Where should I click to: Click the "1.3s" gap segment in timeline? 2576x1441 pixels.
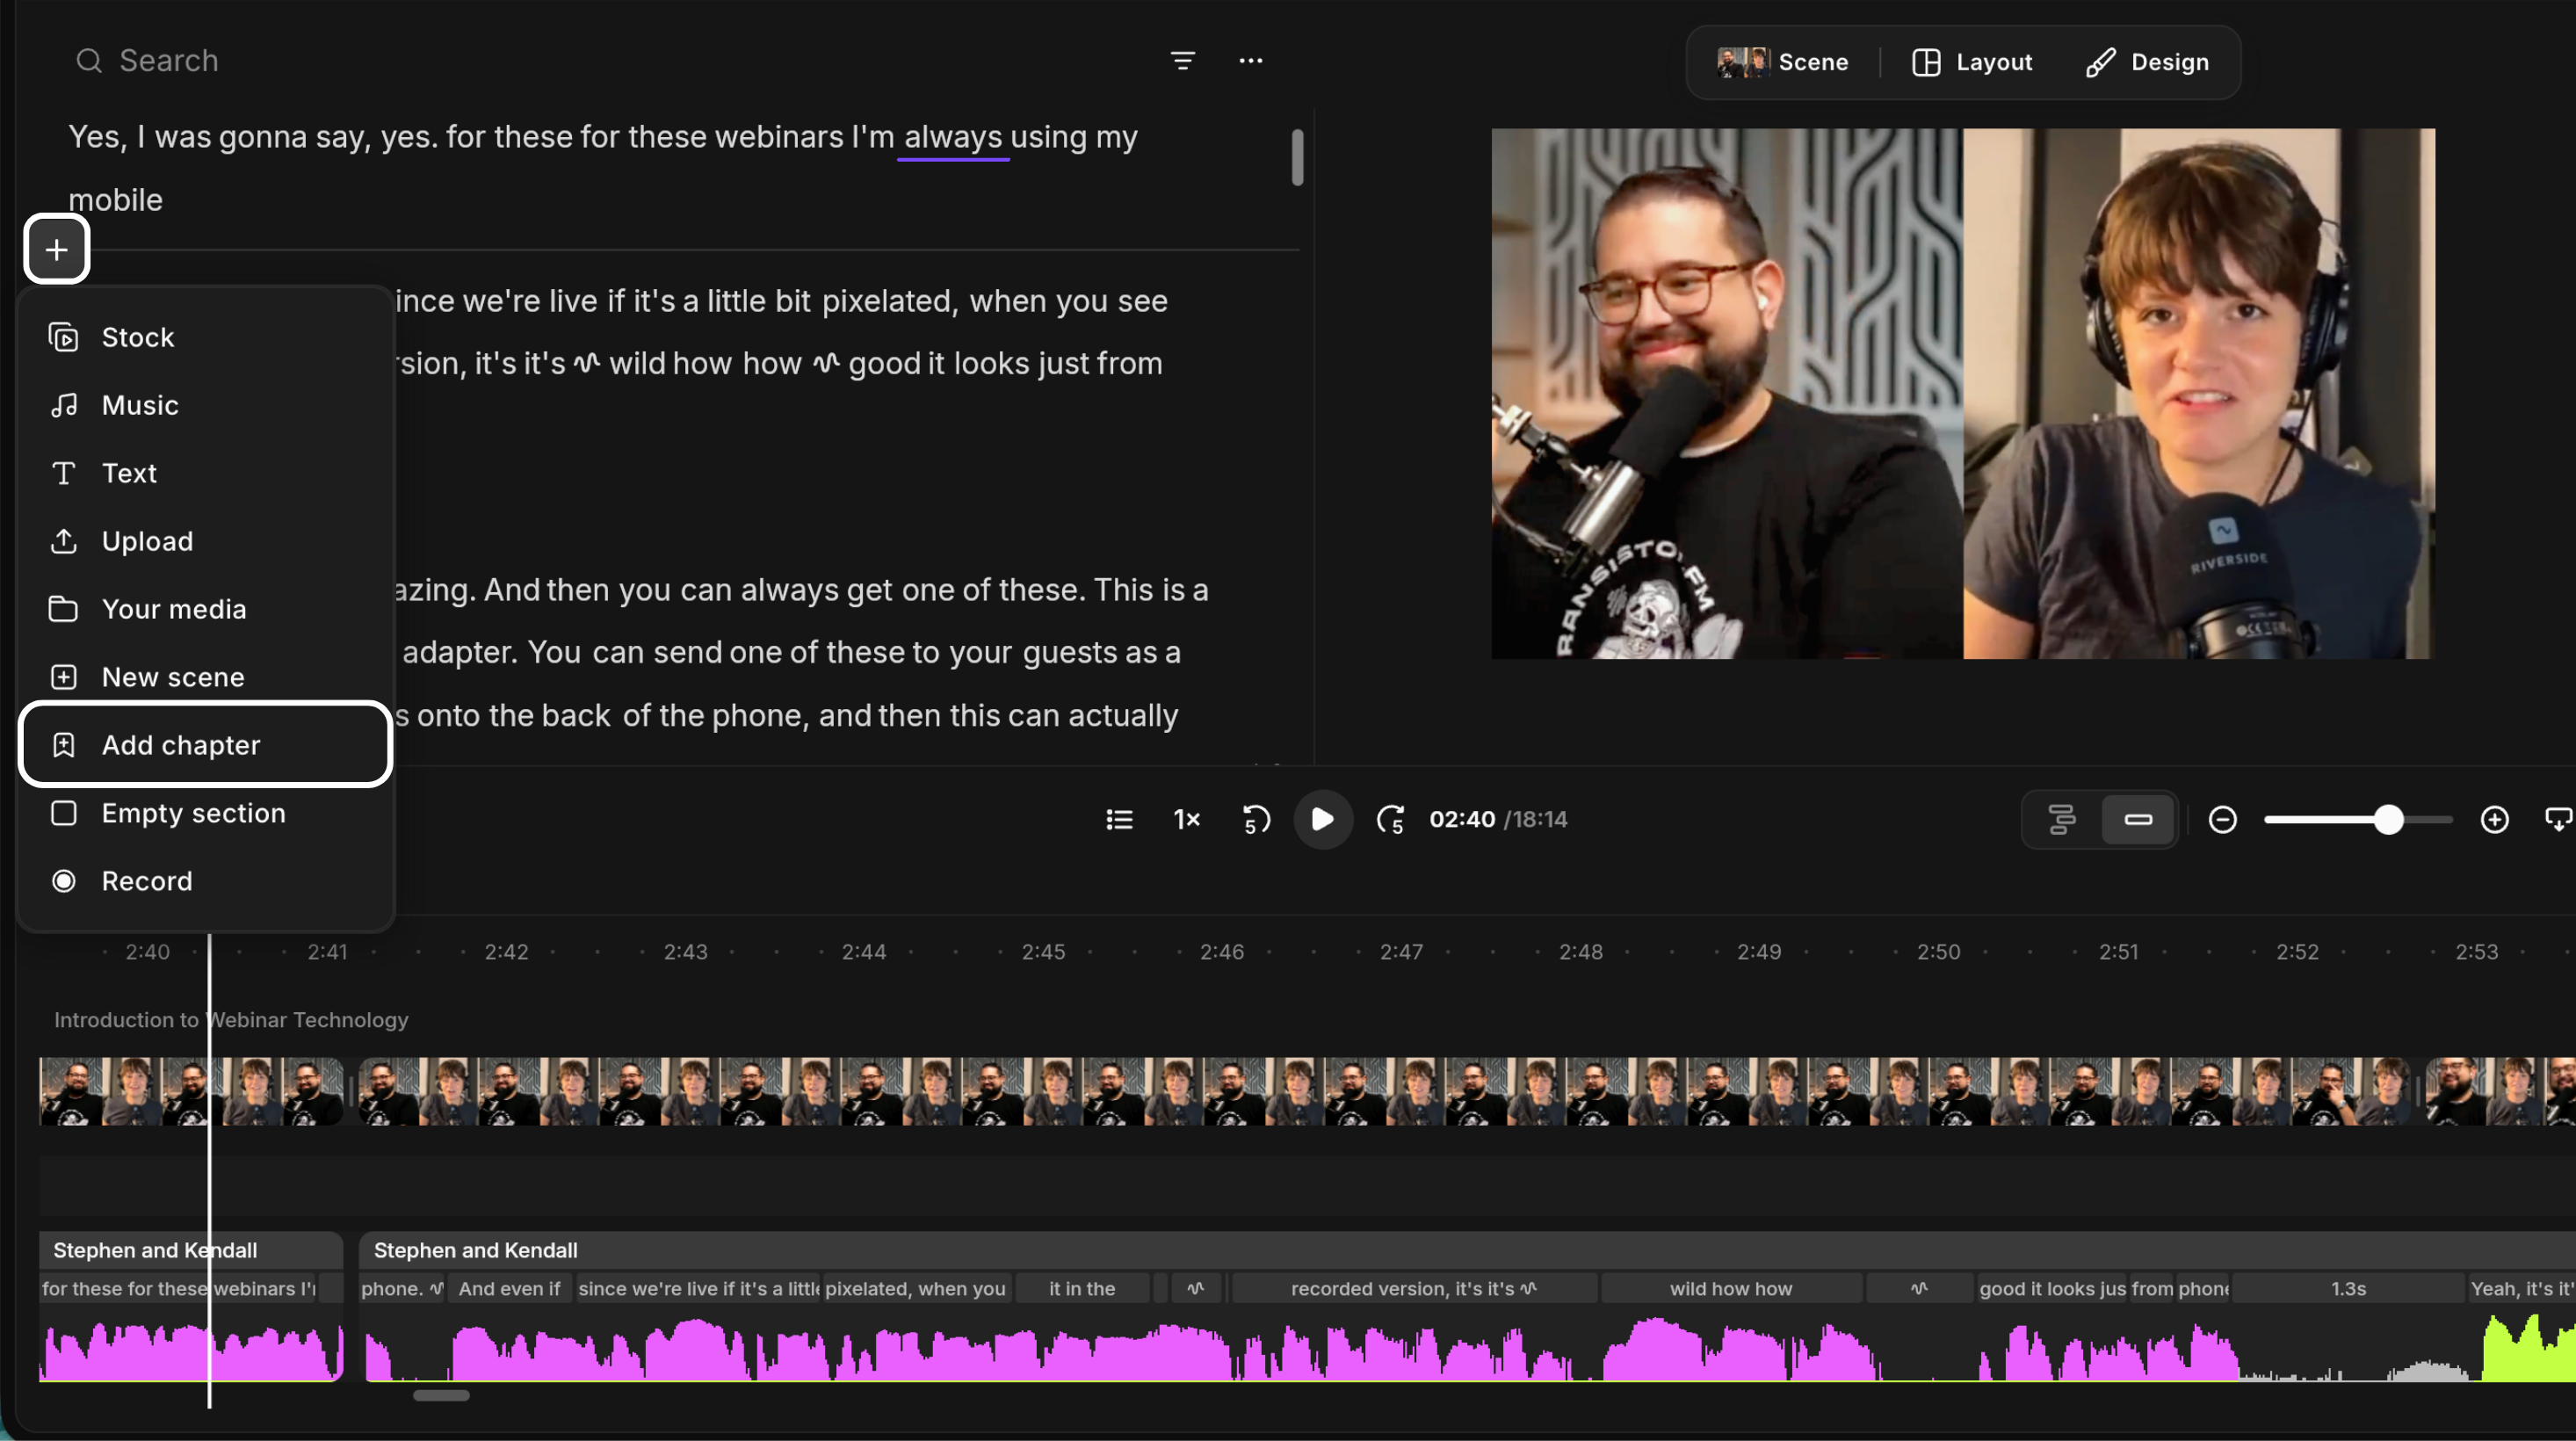coord(2348,1289)
